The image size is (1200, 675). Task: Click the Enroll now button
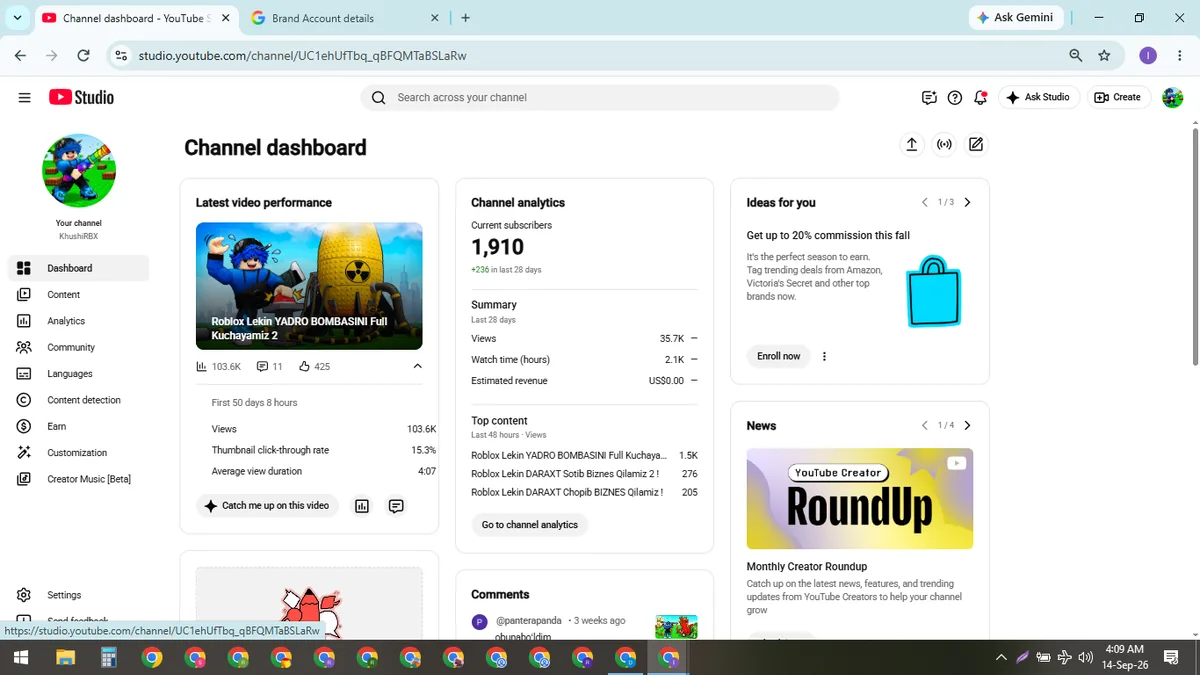click(x=779, y=356)
